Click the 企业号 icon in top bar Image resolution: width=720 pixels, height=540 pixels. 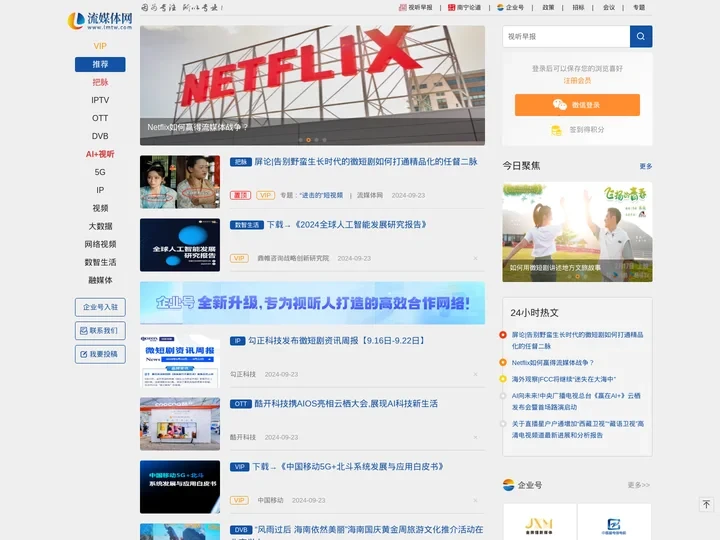point(501,7)
